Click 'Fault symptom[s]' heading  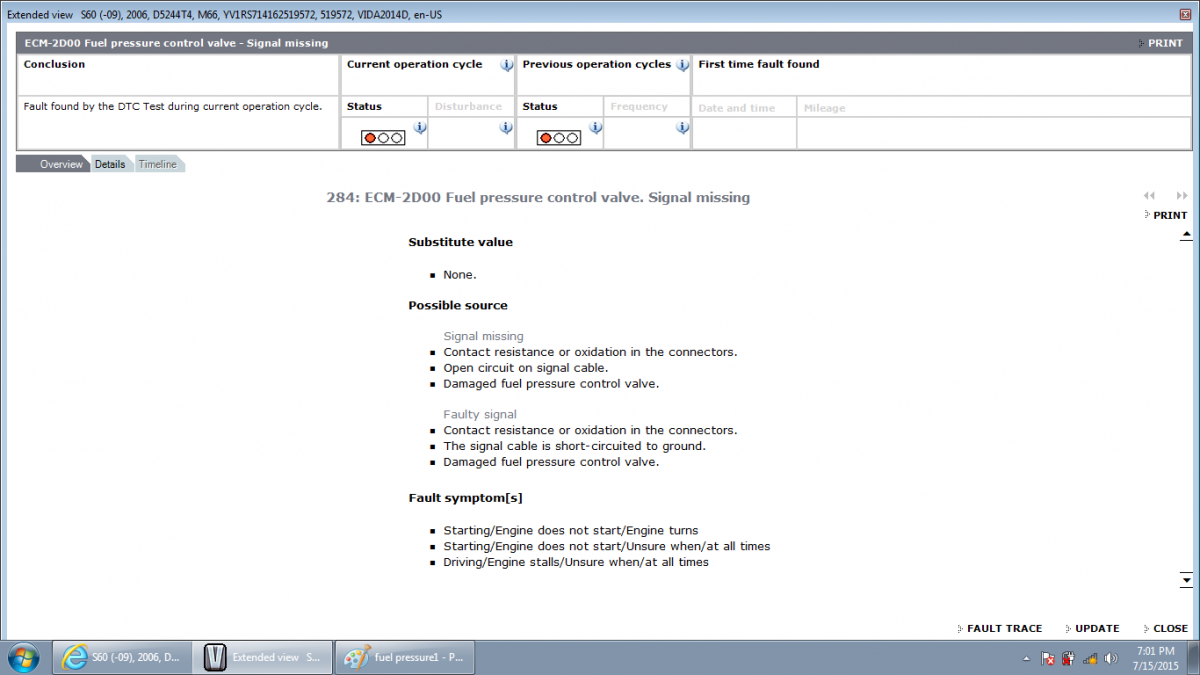click(466, 497)
